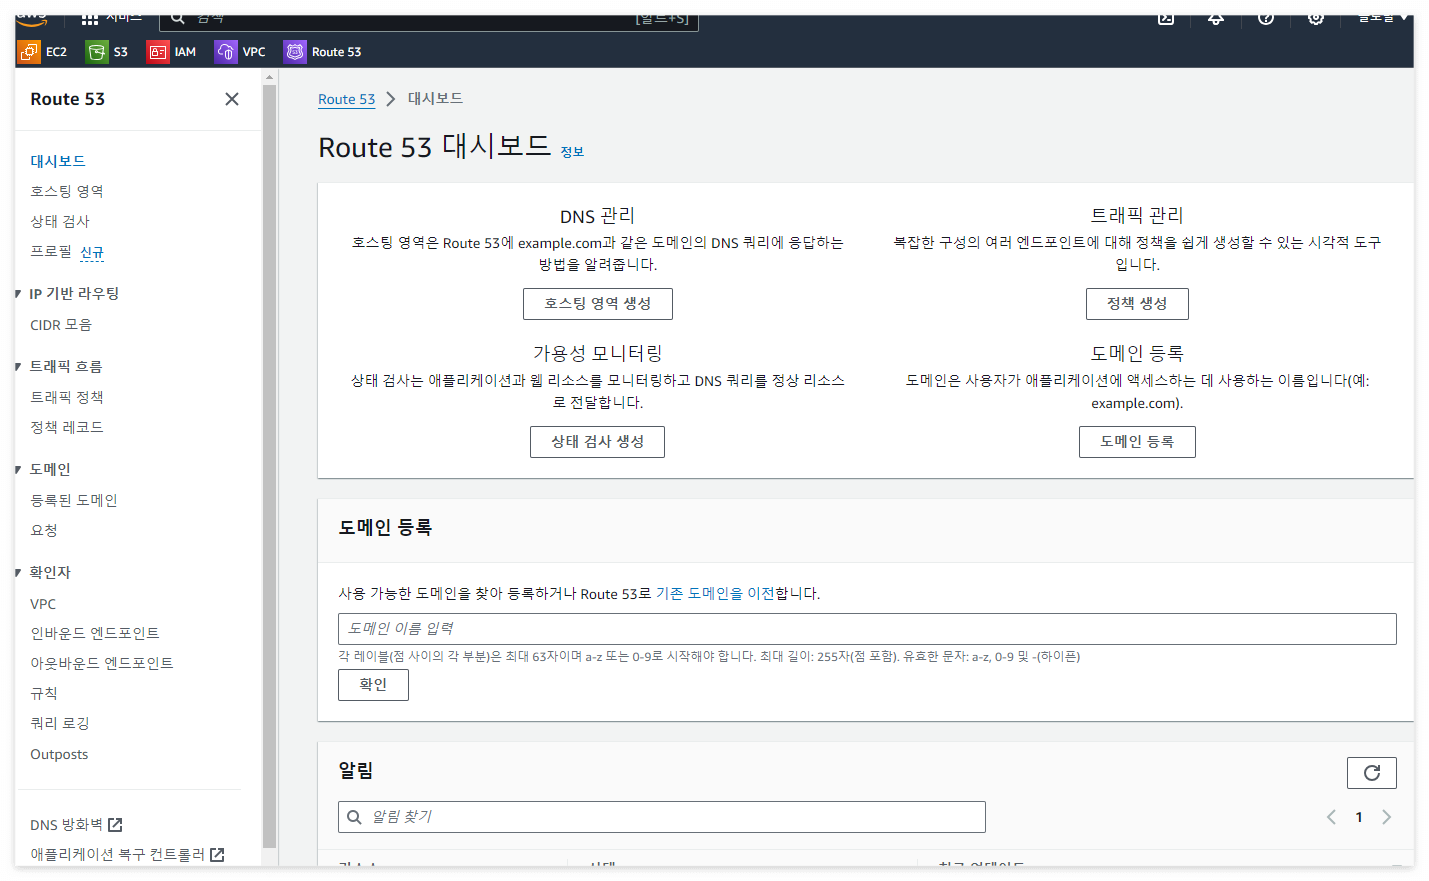This screenshot has width=1429, height=881.
Task: Click the search magnifier in 알림 찾기
Action: click(354, 817)
